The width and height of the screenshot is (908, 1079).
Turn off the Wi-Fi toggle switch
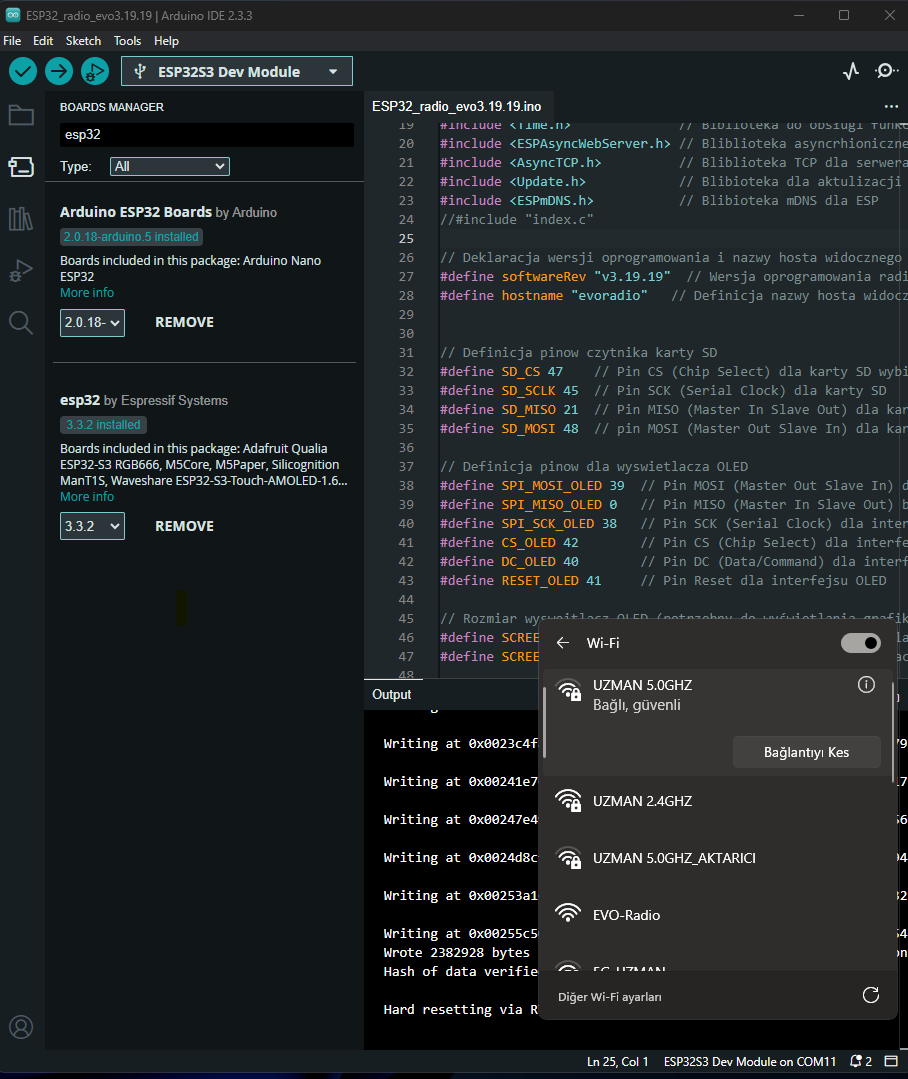tap(860, 643)
